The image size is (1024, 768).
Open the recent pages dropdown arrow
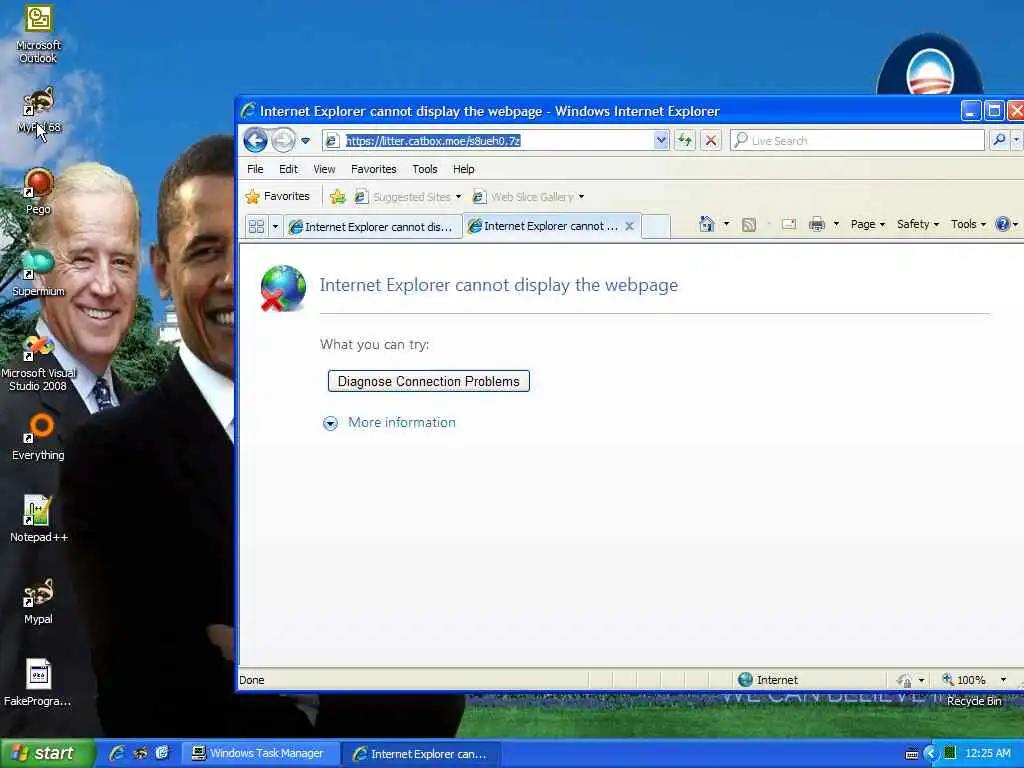[305, 140]
